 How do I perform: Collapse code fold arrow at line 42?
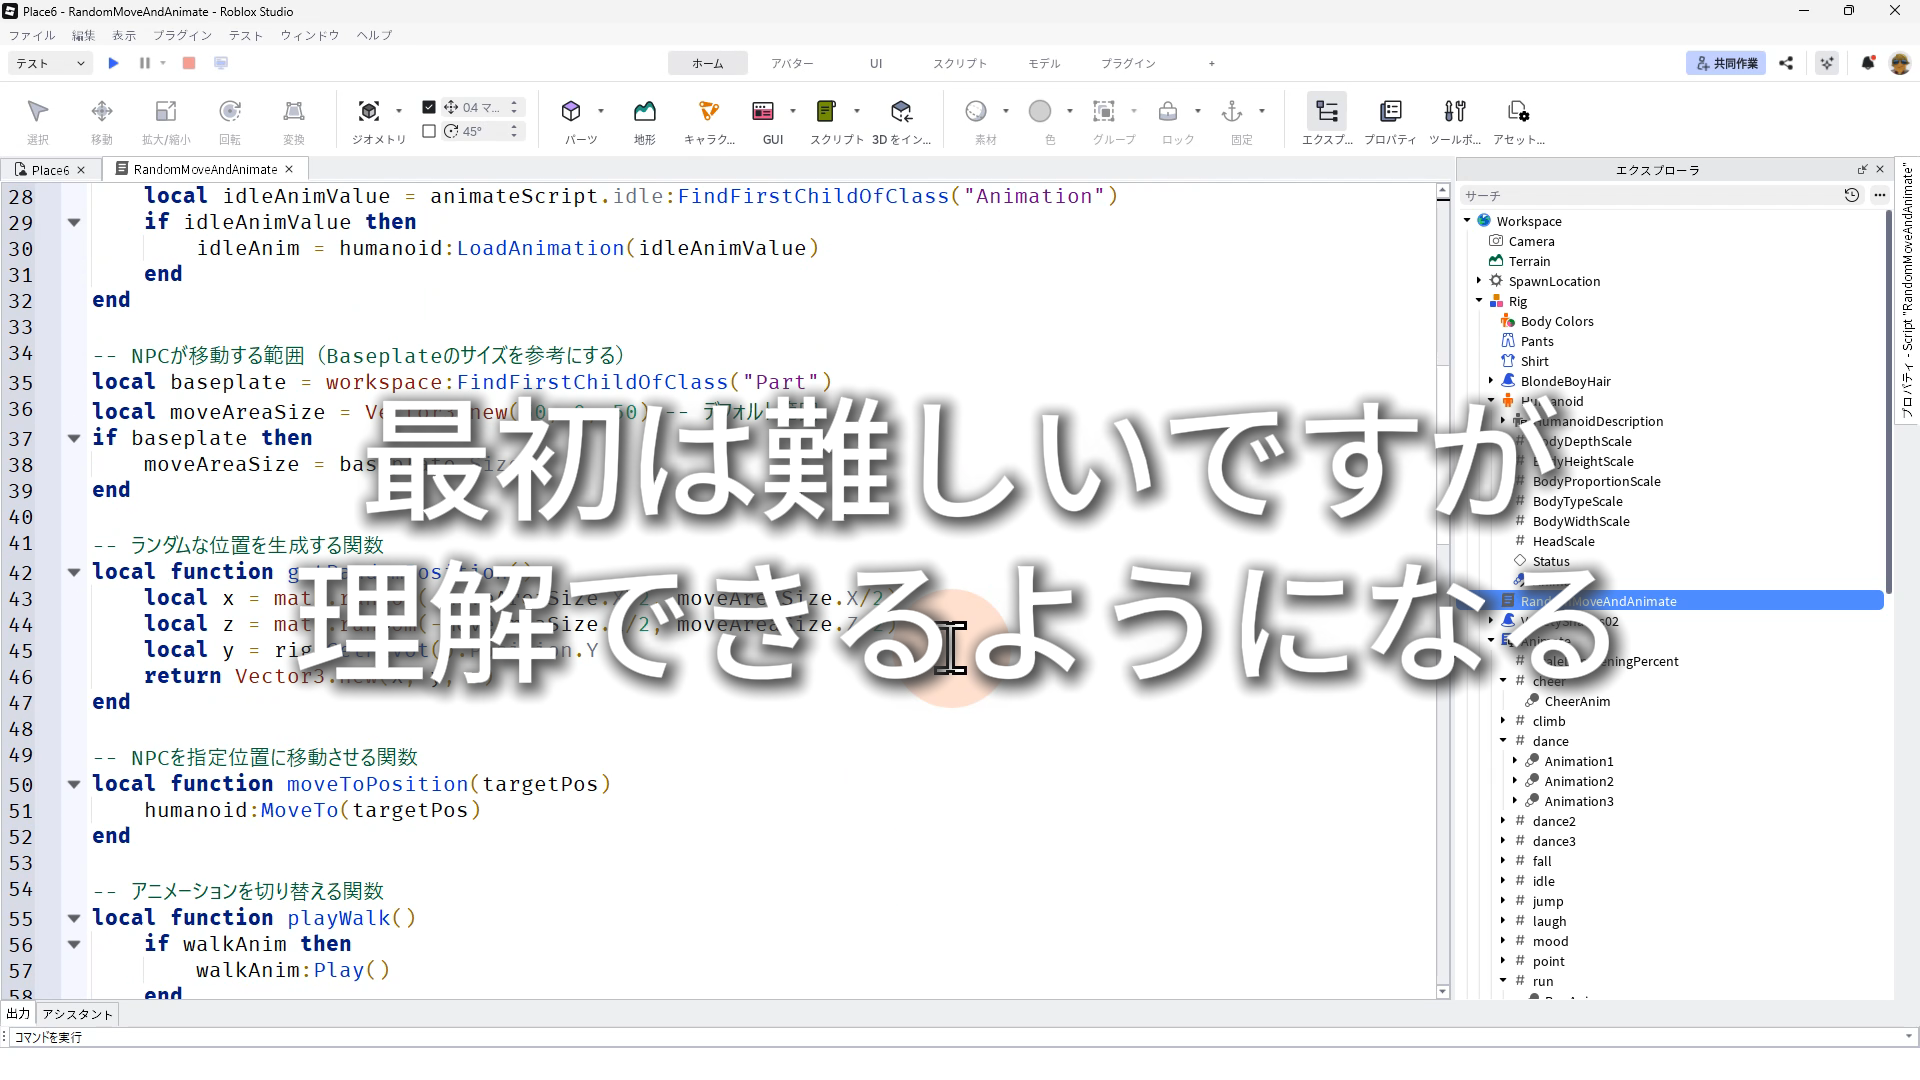74,572
